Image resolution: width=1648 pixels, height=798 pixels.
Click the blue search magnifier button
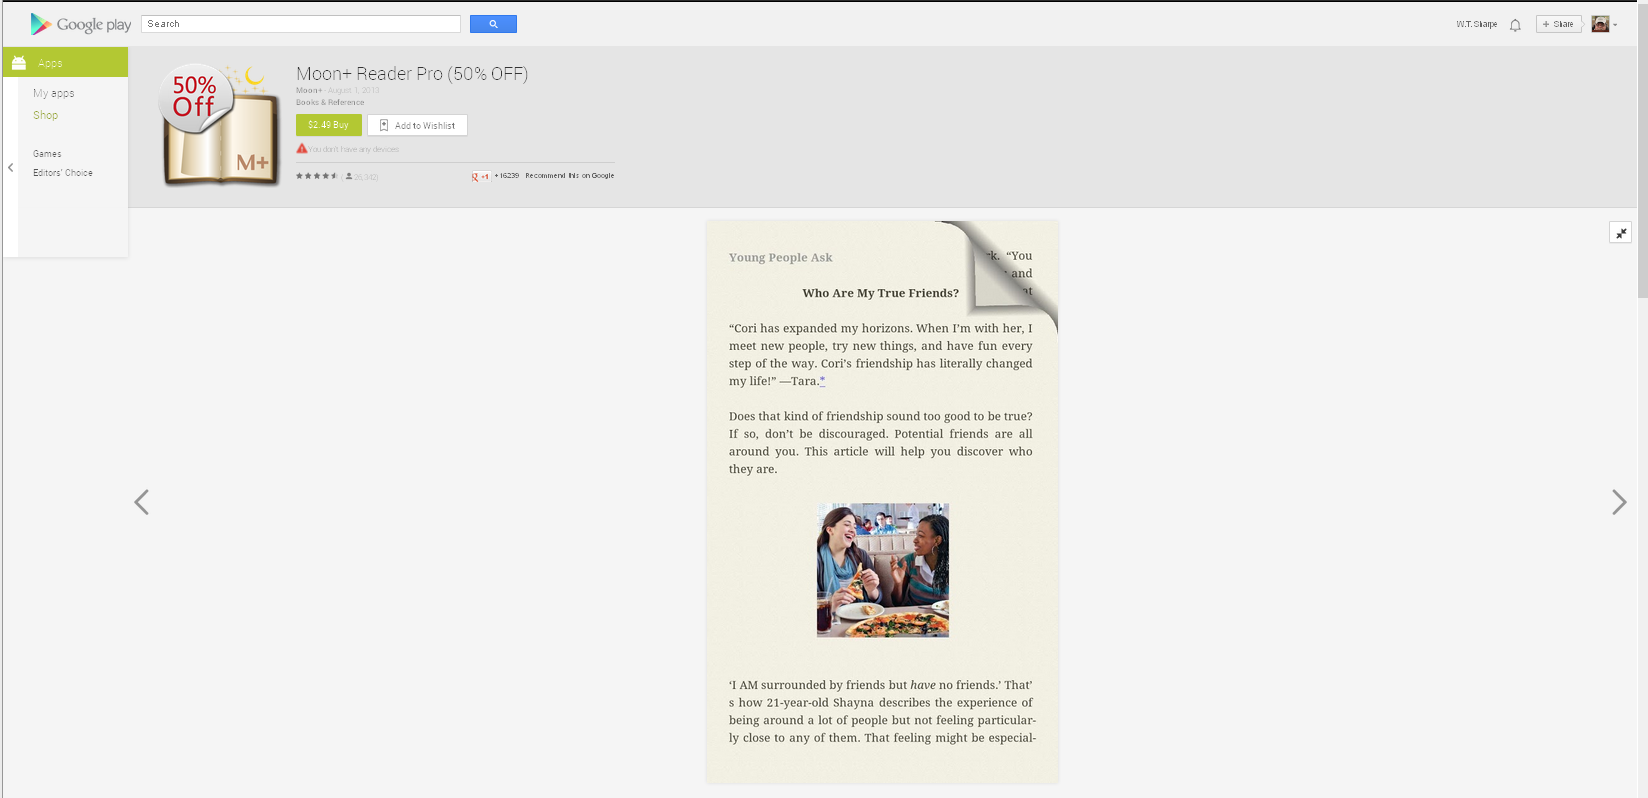click(493, 24)
